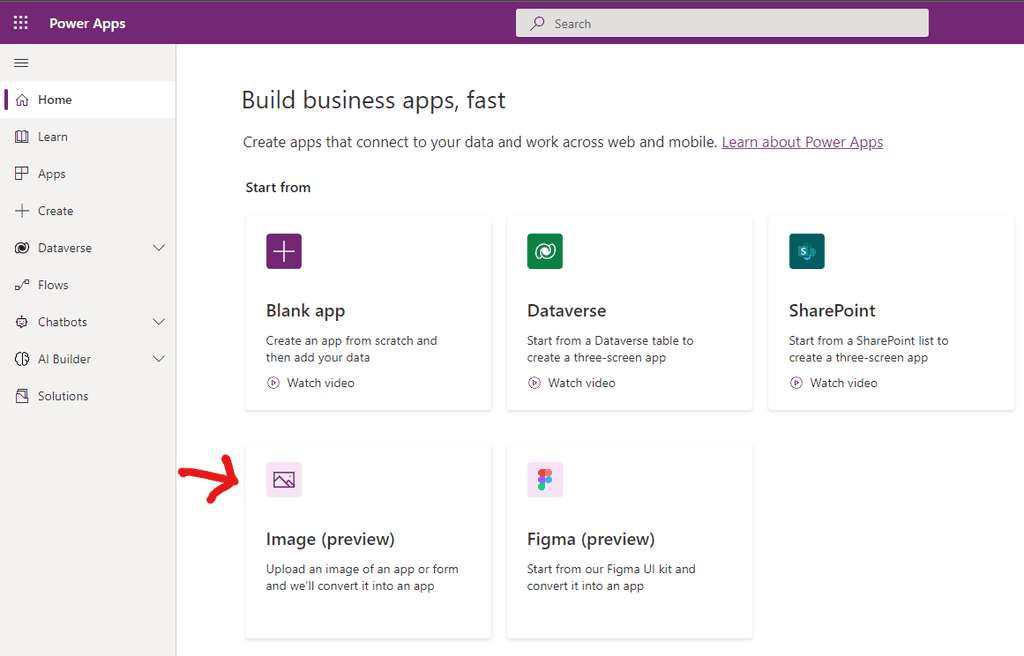
Task: Click play icon on Dataverse card
Action: [x=534, y=383]
